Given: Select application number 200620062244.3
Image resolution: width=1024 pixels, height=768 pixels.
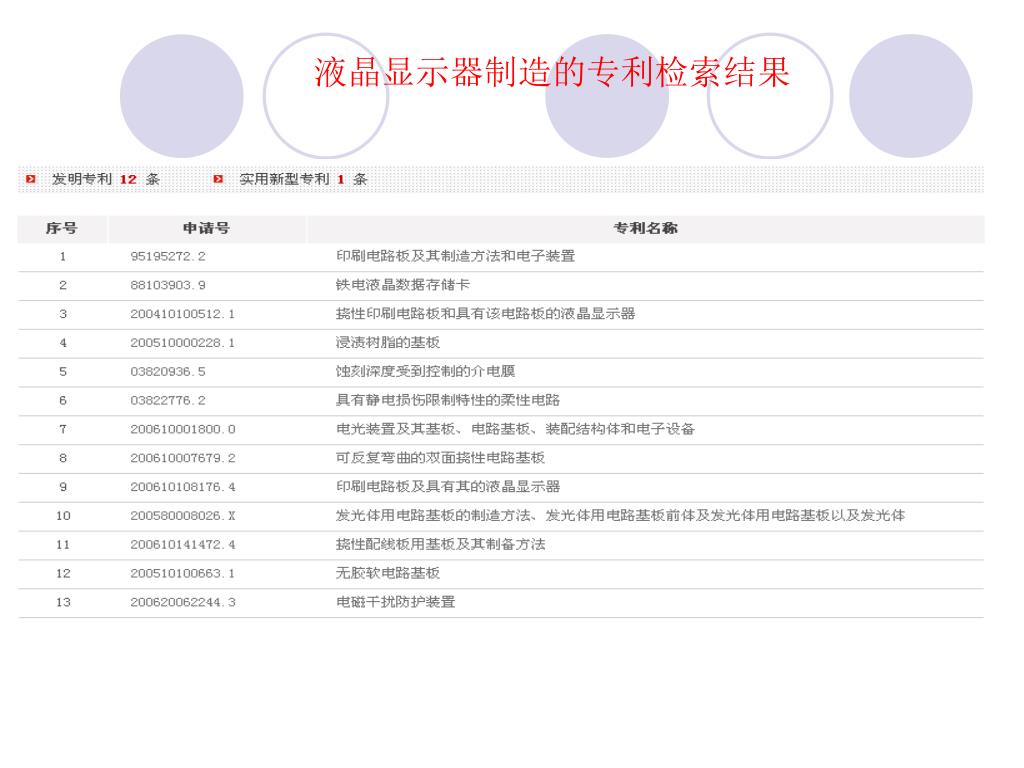Looking at the screenshot, I should 183,601.
